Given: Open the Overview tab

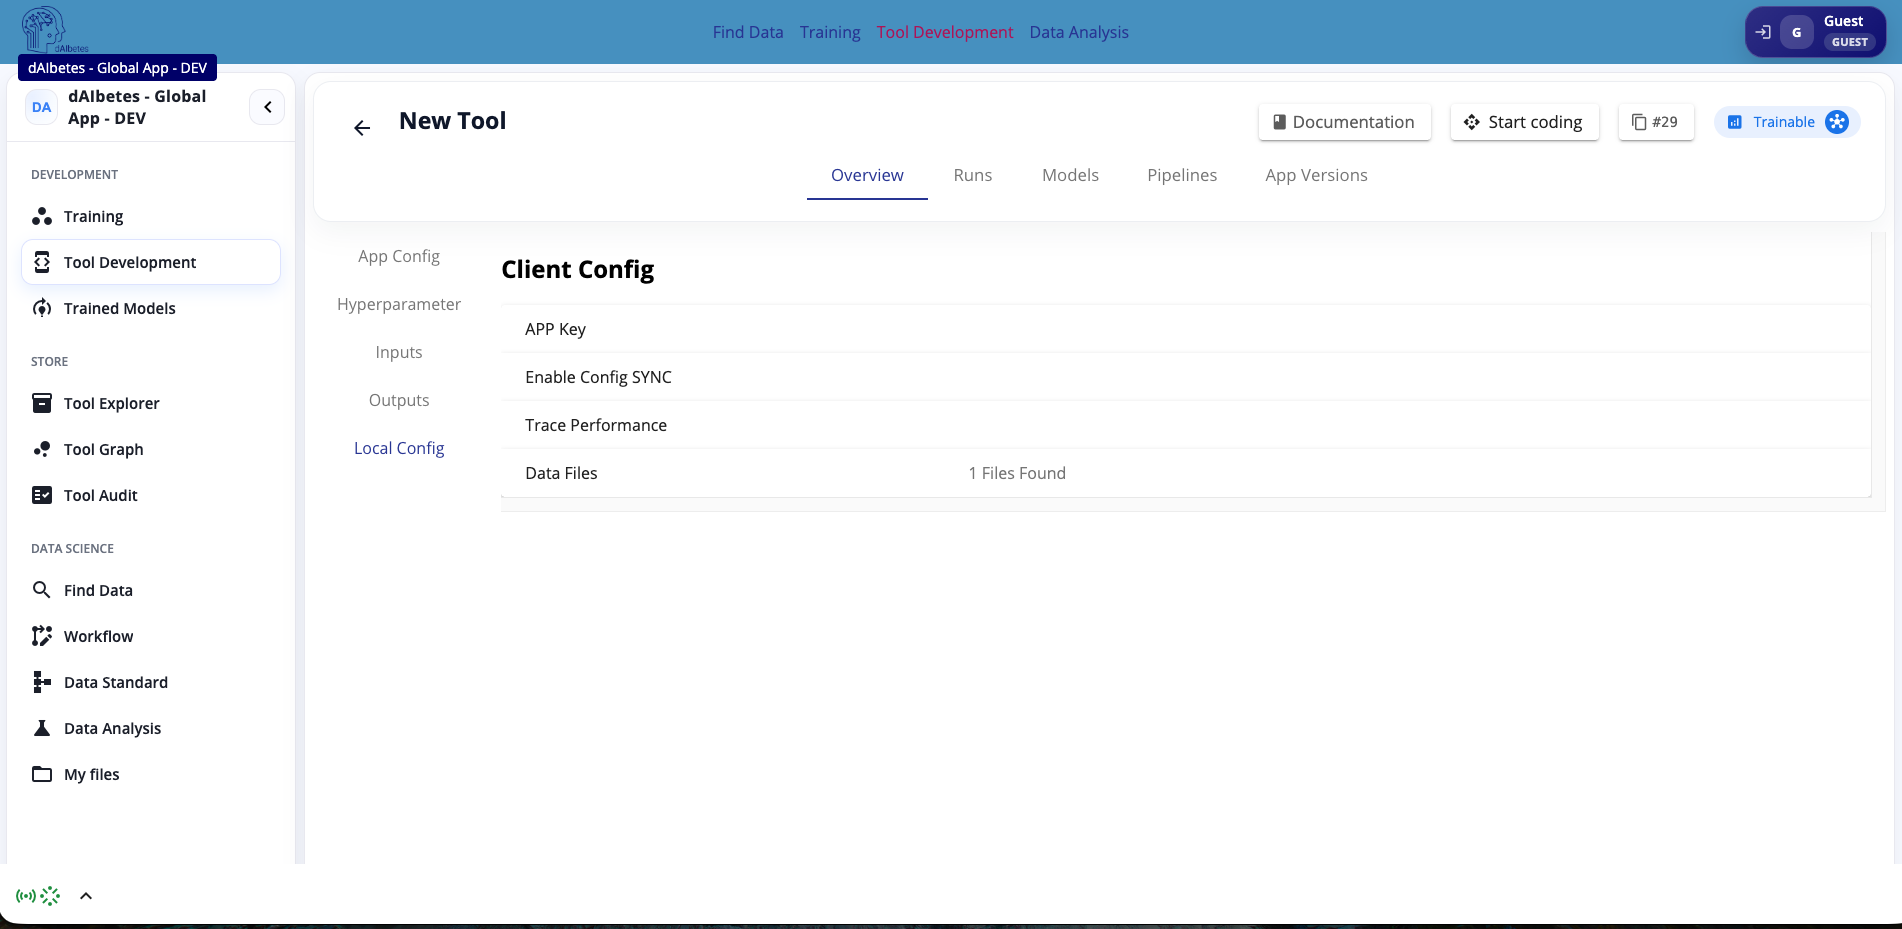Looking at the screenshot, I should 867,175.
